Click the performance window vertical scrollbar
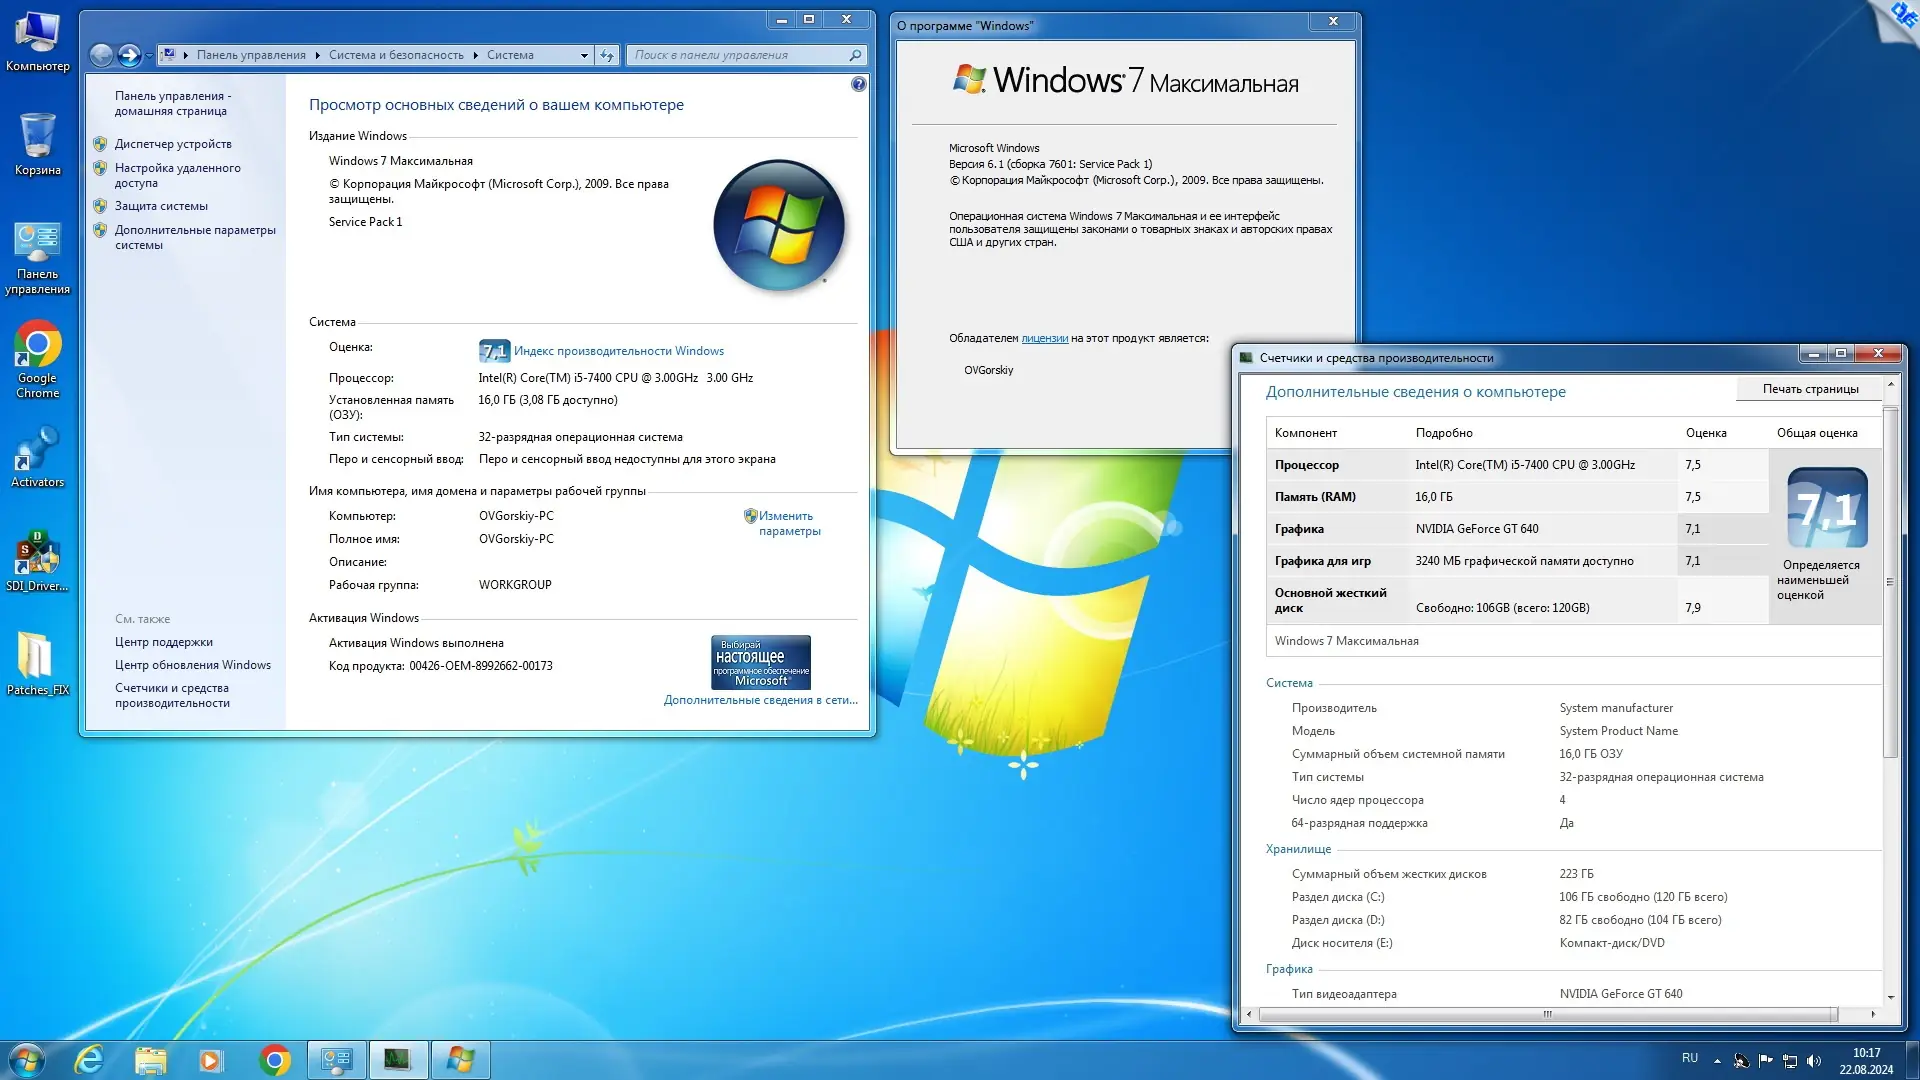 (1889, 580)
